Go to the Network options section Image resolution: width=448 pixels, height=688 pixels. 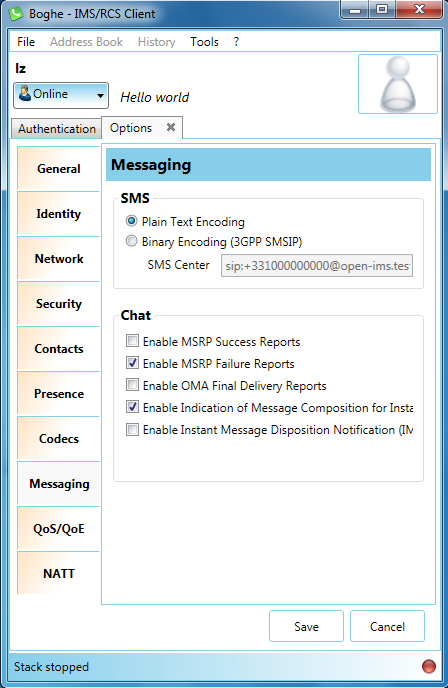tap(58, 259)
